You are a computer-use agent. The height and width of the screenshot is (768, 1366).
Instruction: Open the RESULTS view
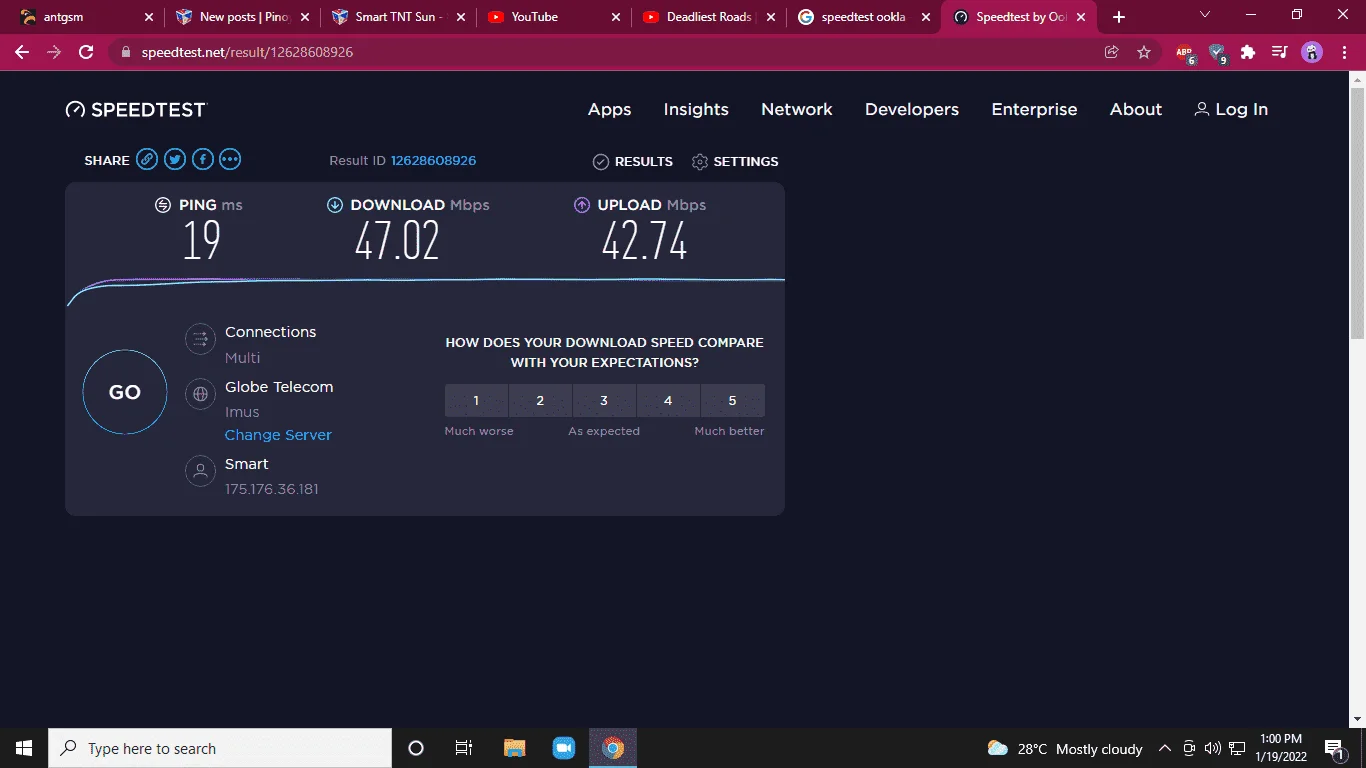pyautogui.click(x=633, y=161)
